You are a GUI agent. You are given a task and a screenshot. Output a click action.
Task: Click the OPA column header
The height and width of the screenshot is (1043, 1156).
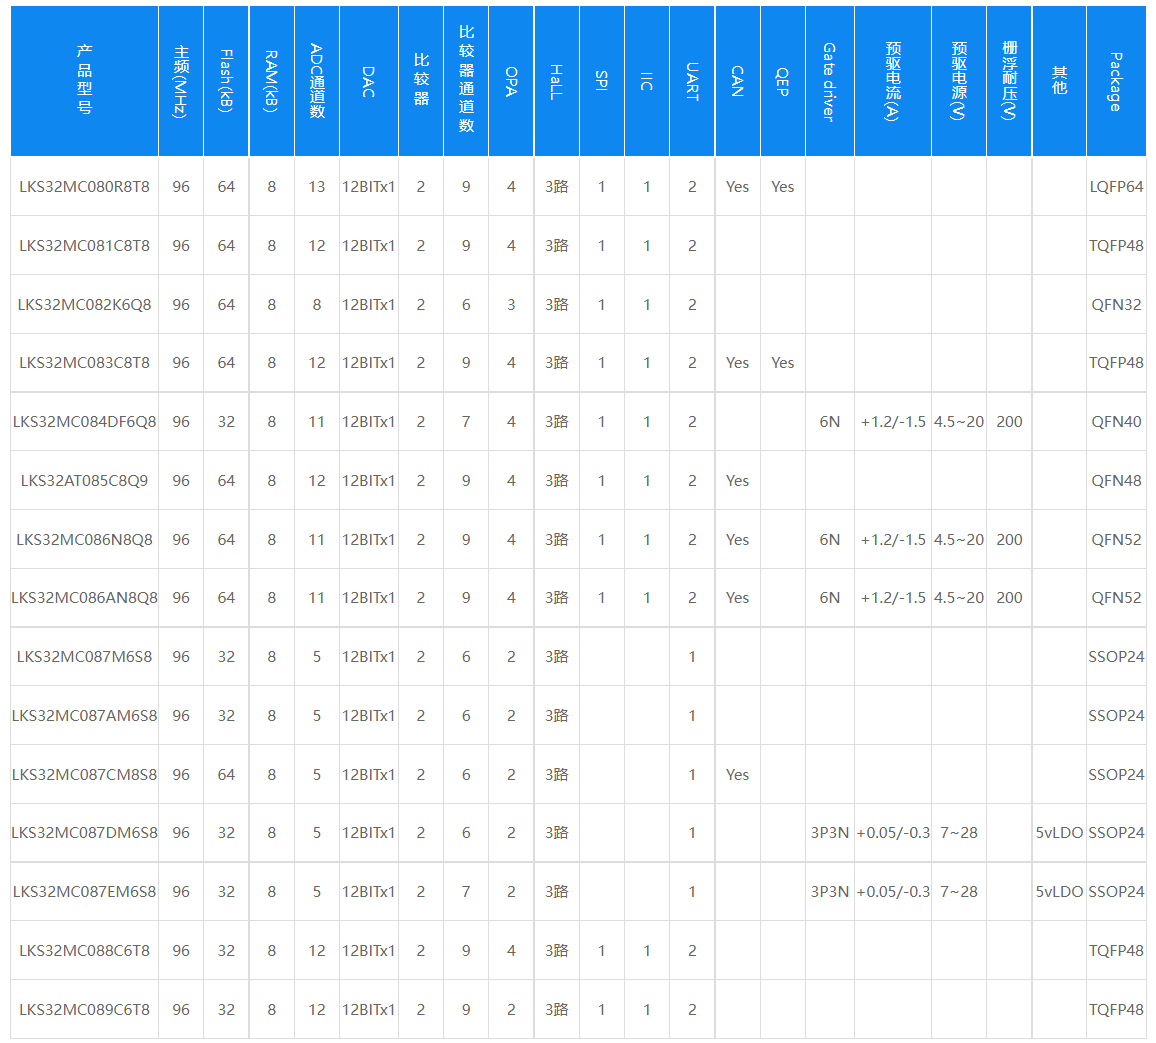click(511, 81)
